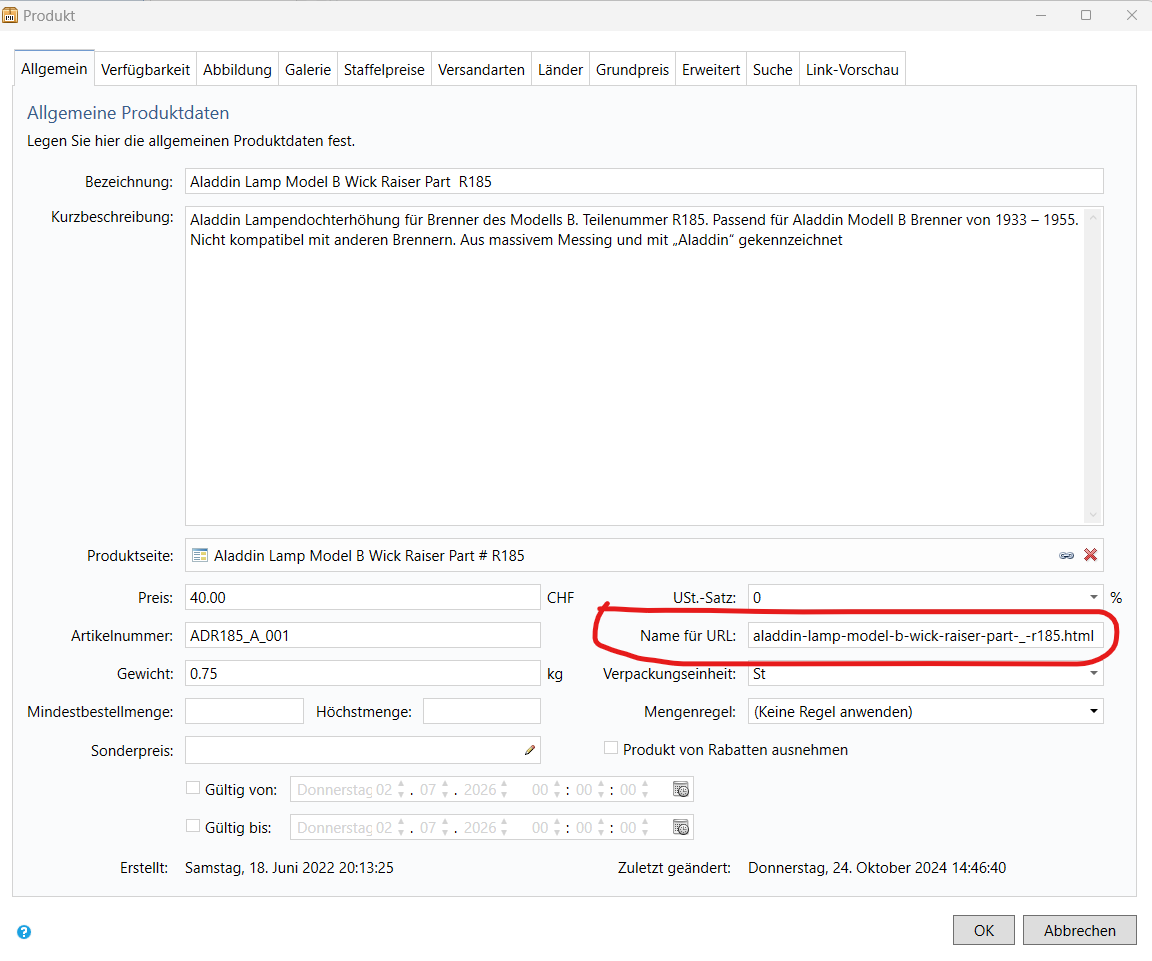Open the Mengenregel dropdown

click(x=1093, y=711)
